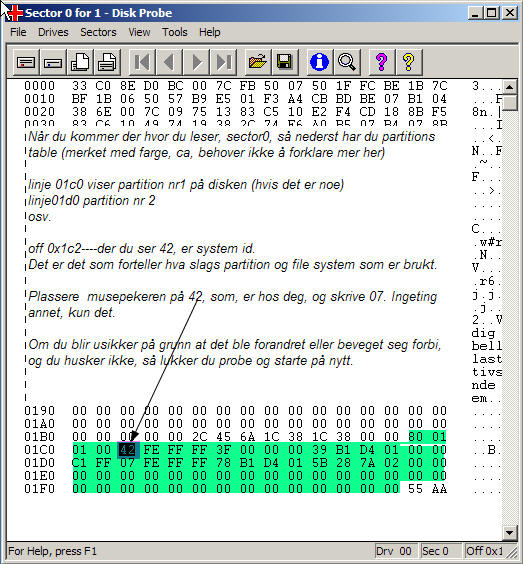Click the BF byte in row 0010
This screenshot has width=523, height=564.
tap(79, 99)
